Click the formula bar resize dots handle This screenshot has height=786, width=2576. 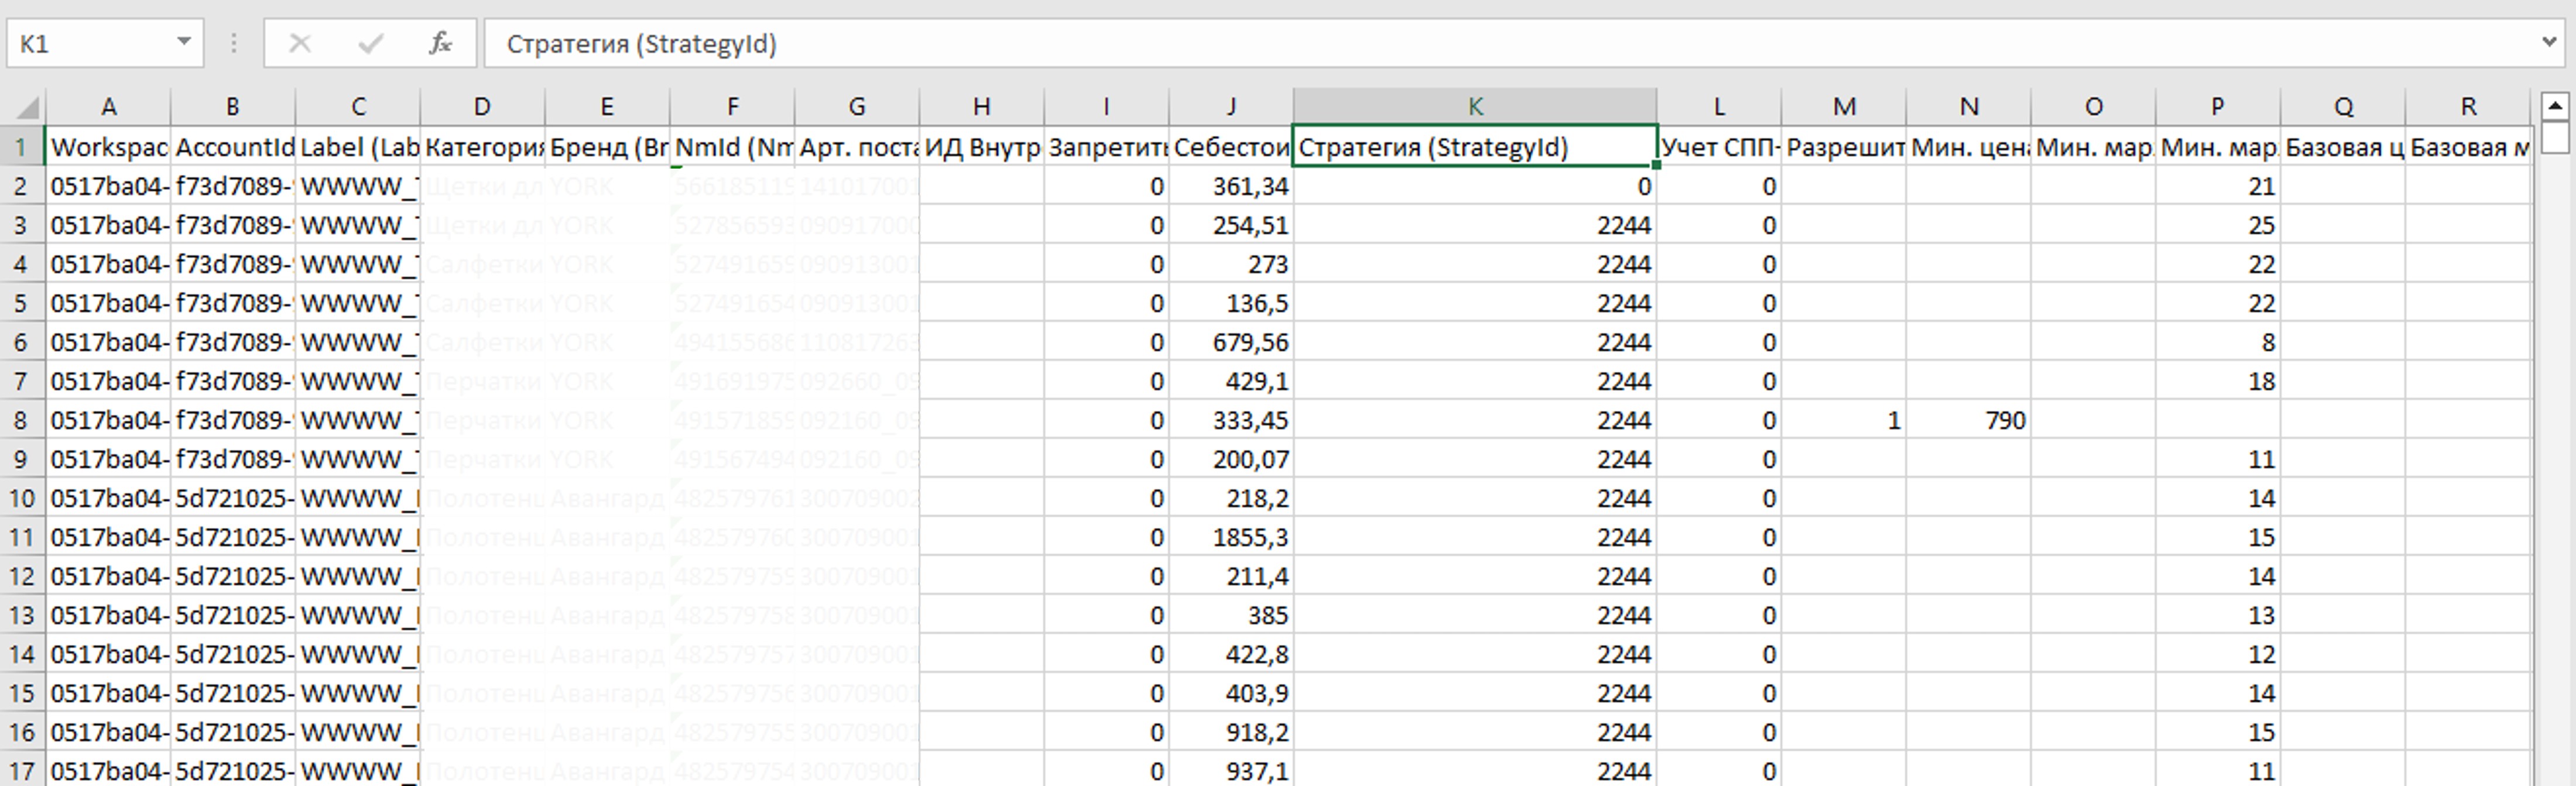[233, 43]
